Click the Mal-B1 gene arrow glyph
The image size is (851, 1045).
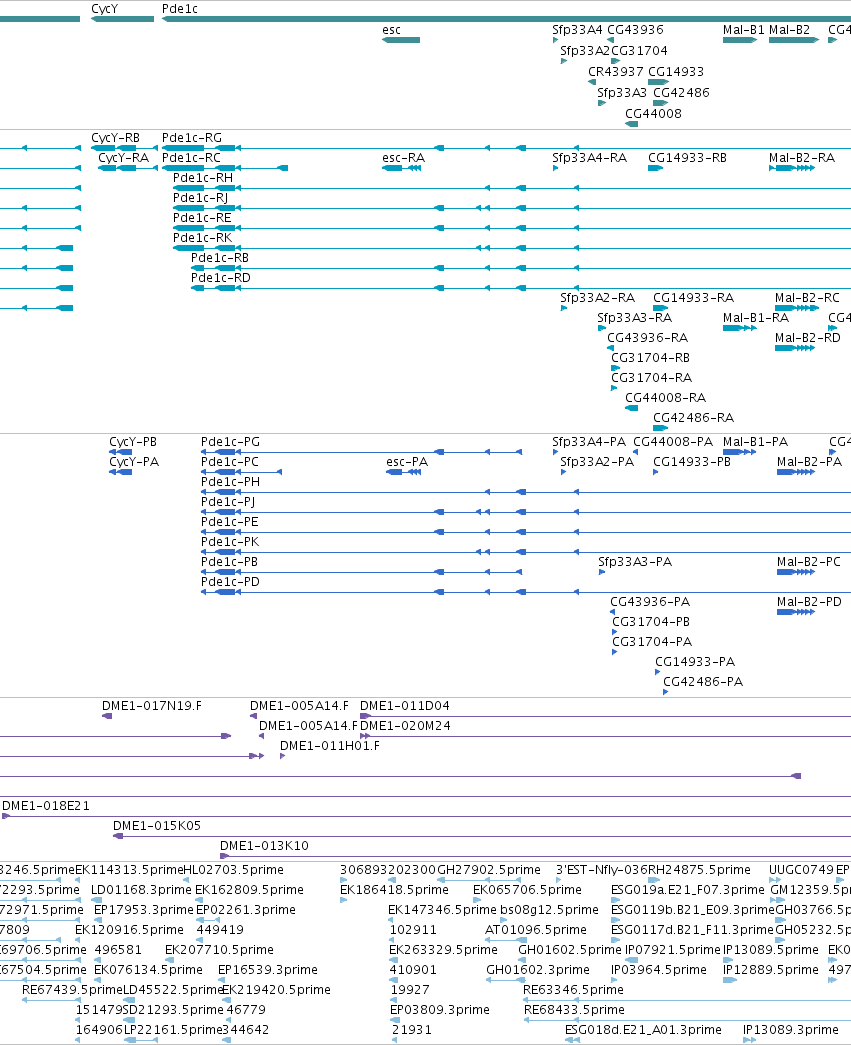coord(740,40)
